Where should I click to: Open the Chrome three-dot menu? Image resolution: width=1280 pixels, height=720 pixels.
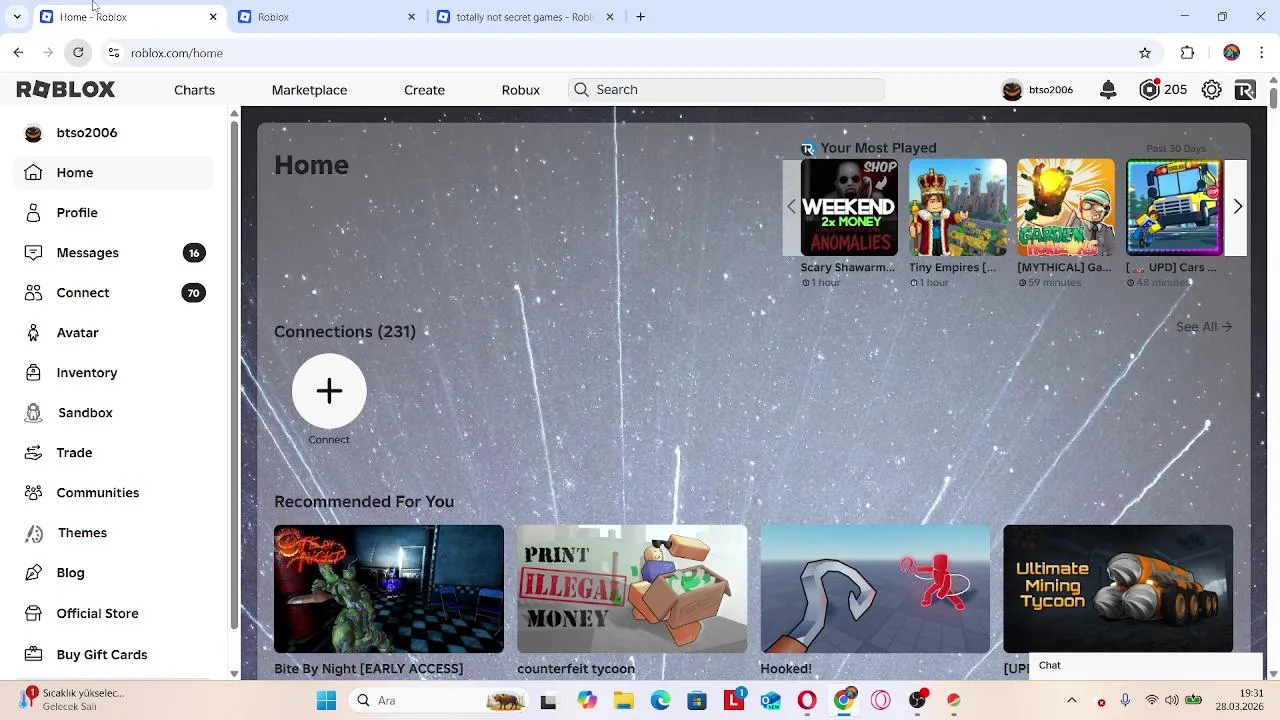1264,53
